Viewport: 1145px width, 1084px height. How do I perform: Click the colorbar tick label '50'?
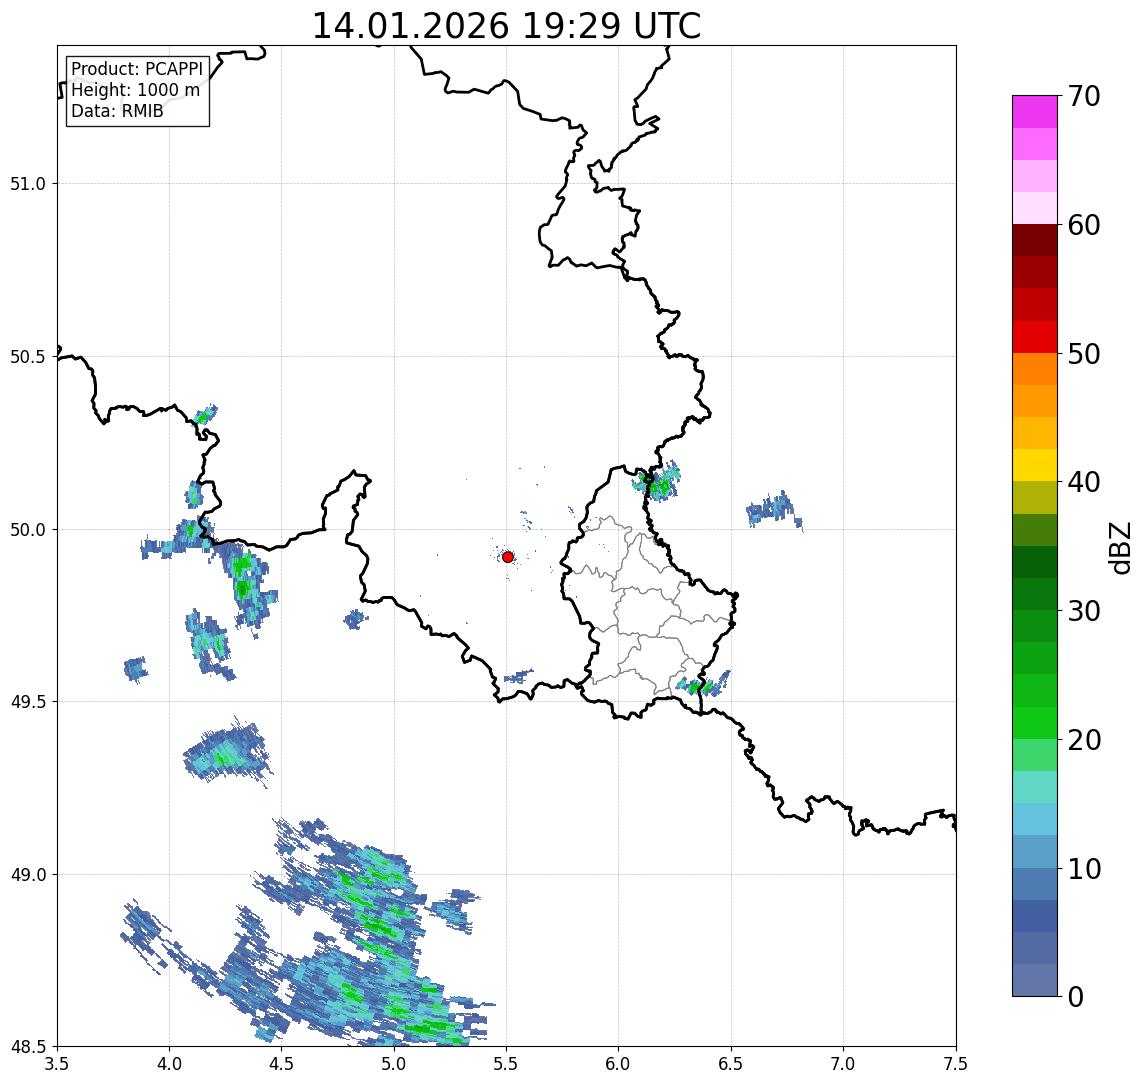1084,354
